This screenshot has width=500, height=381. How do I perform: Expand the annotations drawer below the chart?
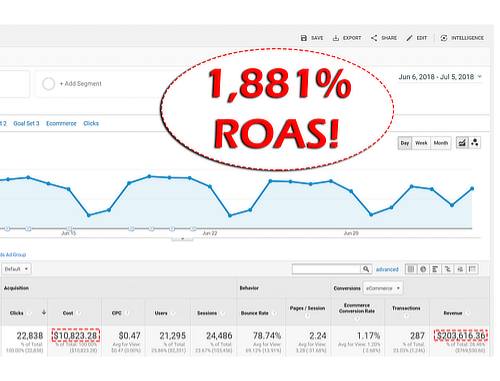[x=182, y=239]
